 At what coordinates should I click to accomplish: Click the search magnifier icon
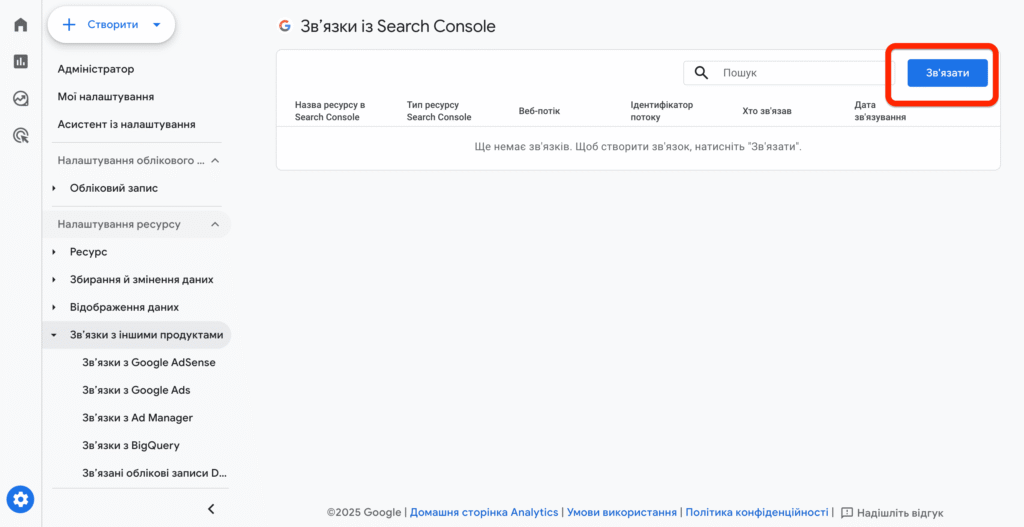tap(701, 72)
